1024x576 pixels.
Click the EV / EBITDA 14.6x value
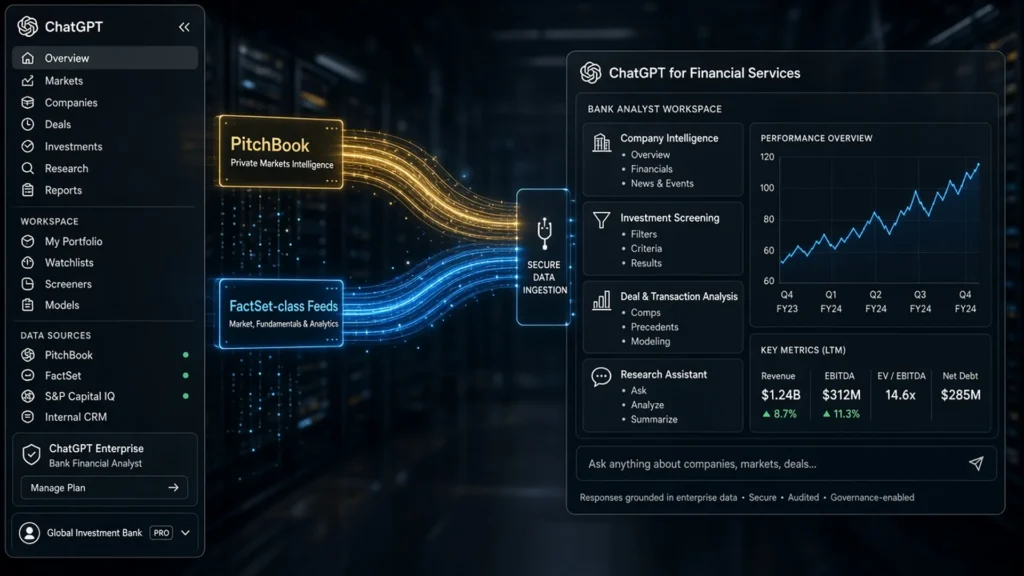pyautogui.click(x=901, y=395)
